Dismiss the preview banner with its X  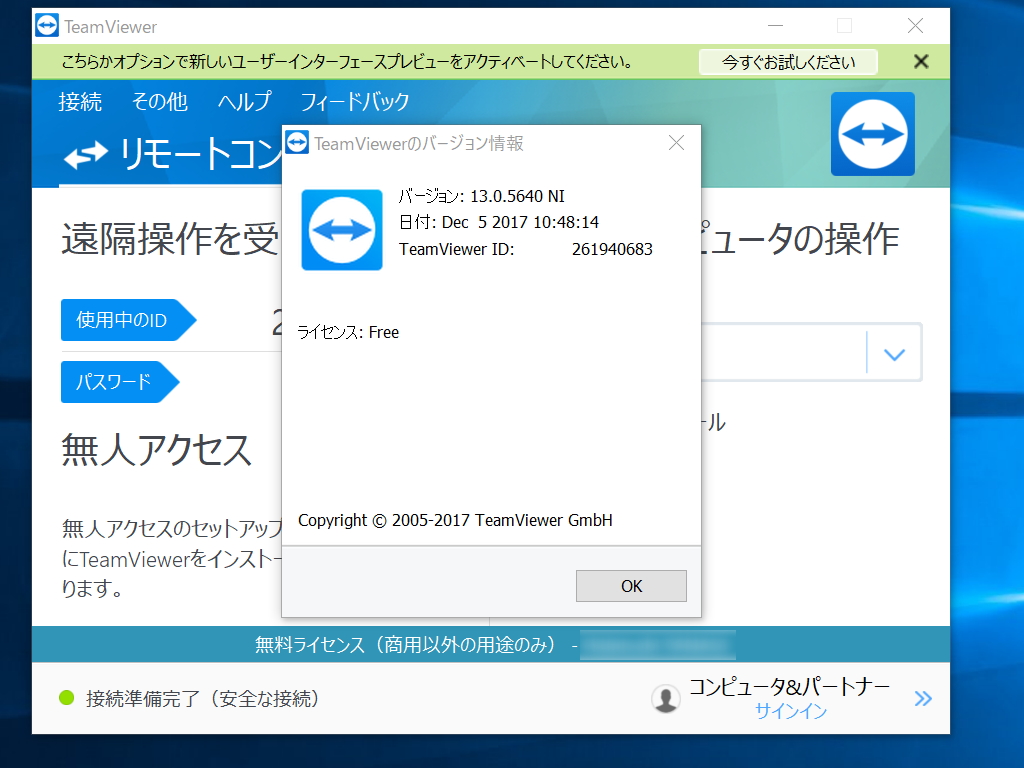click(919, 61)
